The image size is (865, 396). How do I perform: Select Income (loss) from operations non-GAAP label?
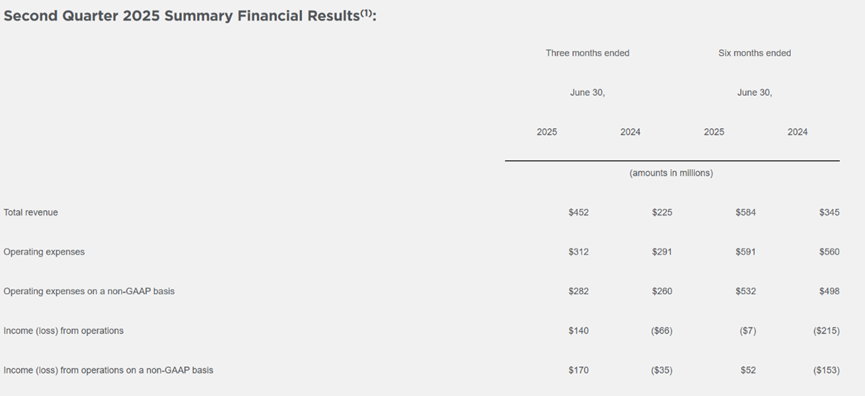tap(108, 370)
